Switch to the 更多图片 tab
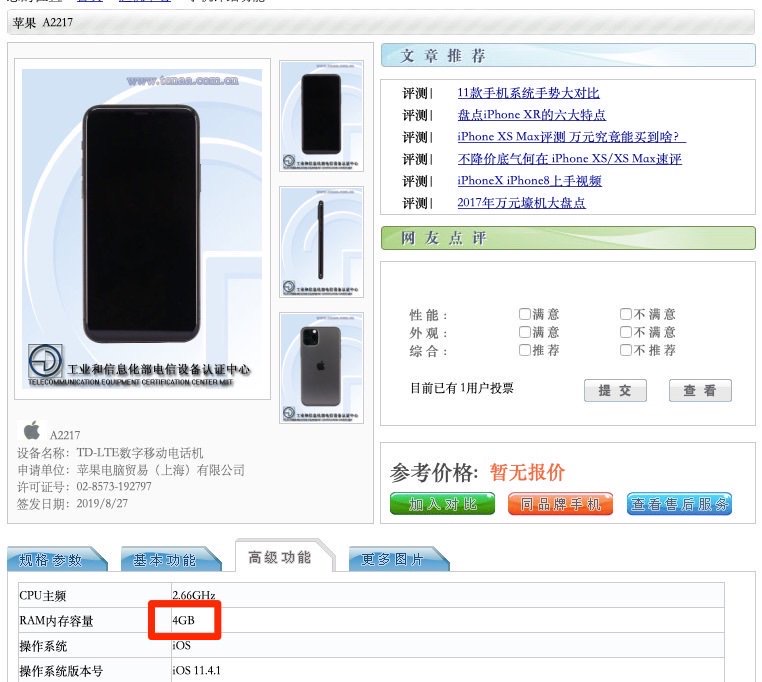The width and height of the screenshot is (762, 682). coord(398,560)
